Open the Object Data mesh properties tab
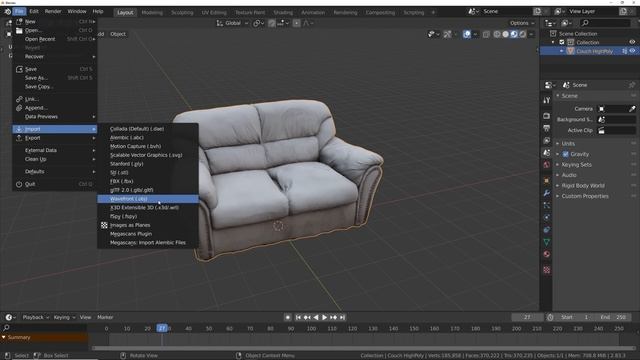 pyautogui.click(x=547, y=242)
